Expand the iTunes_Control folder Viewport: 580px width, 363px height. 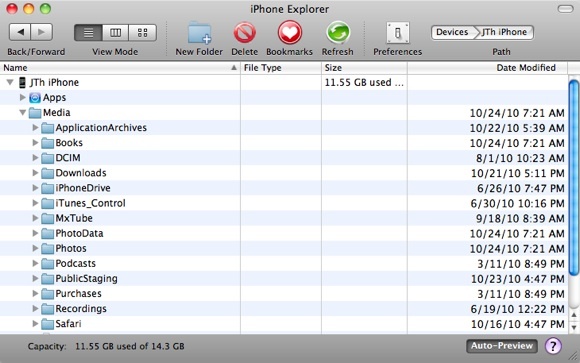pos(35,203)
